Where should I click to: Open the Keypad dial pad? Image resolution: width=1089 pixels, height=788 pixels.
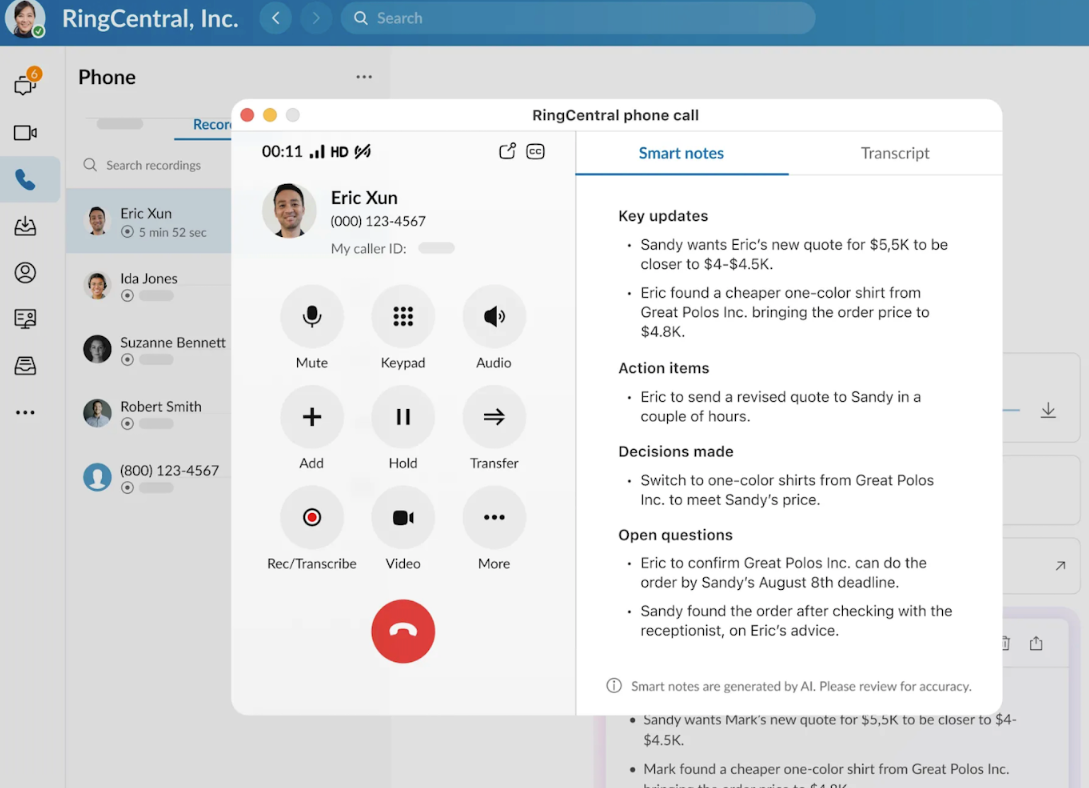pos(403,317)
